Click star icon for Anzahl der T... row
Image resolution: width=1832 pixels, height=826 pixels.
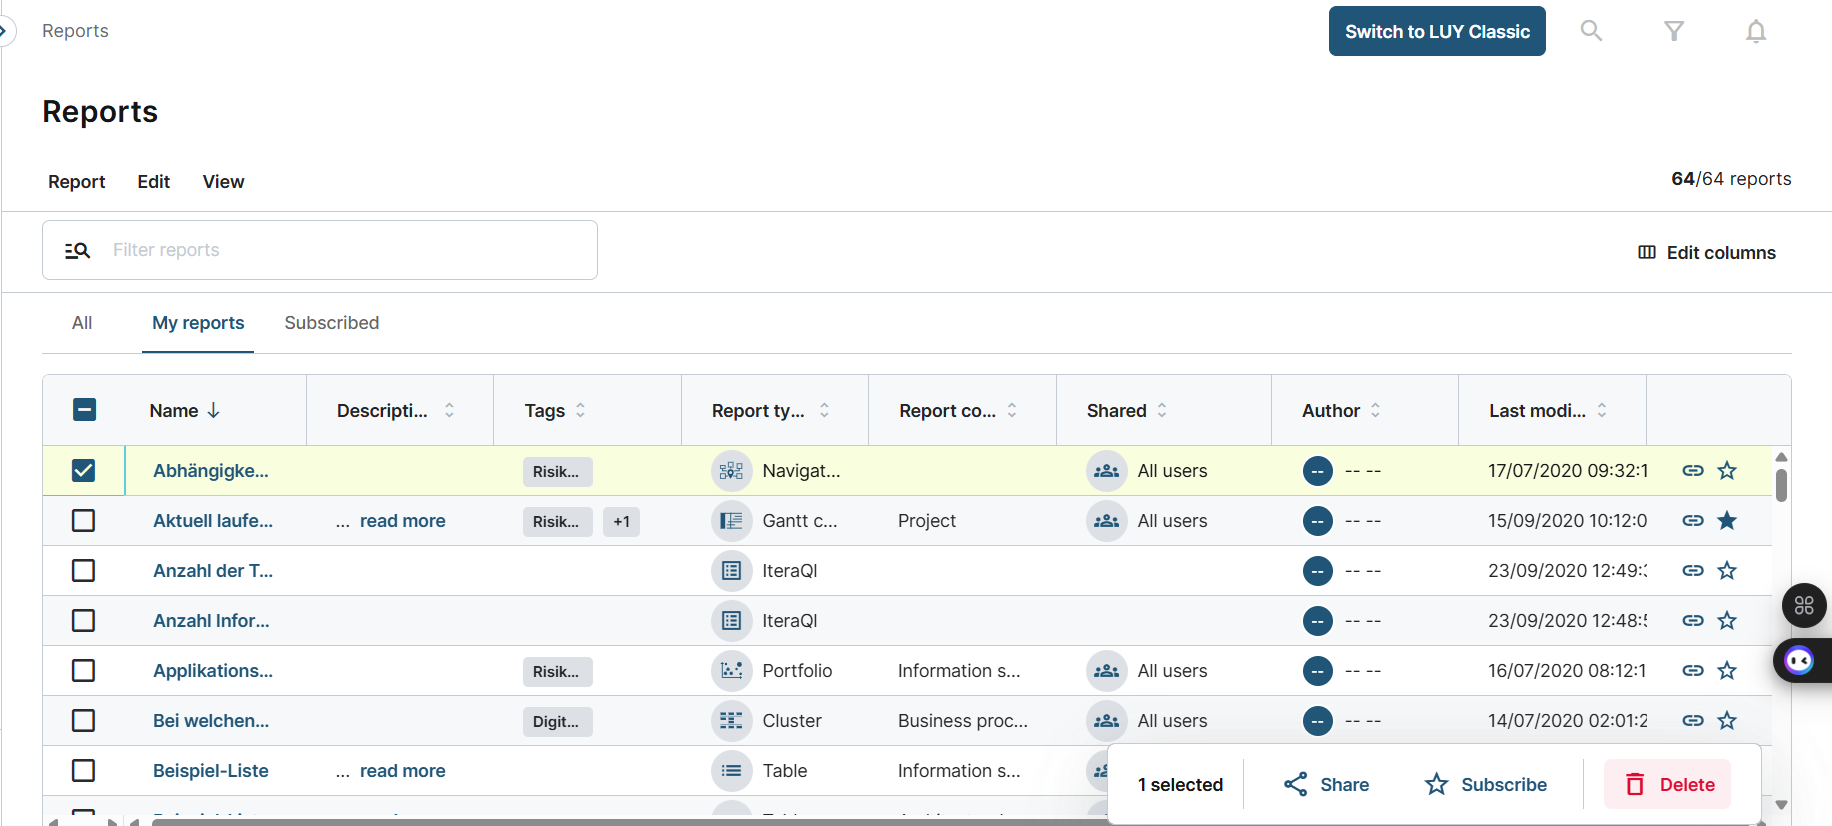pos(1726,571)
